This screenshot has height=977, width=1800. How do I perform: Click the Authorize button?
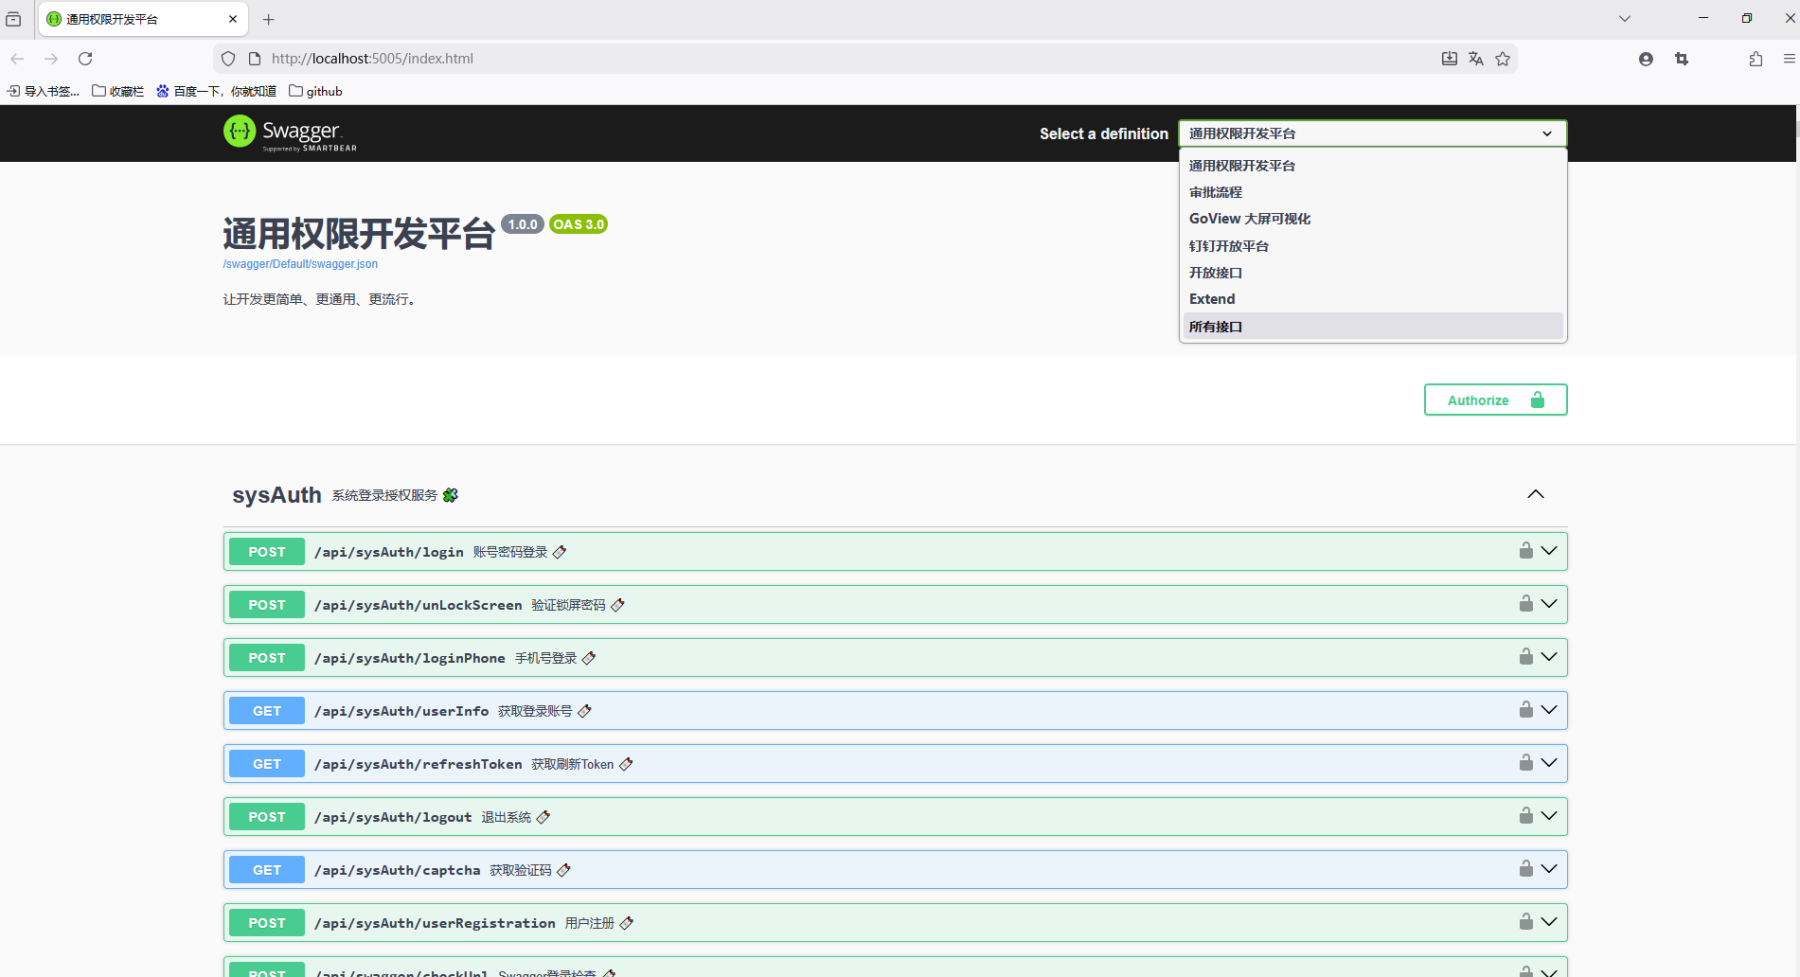point(1494,400)
